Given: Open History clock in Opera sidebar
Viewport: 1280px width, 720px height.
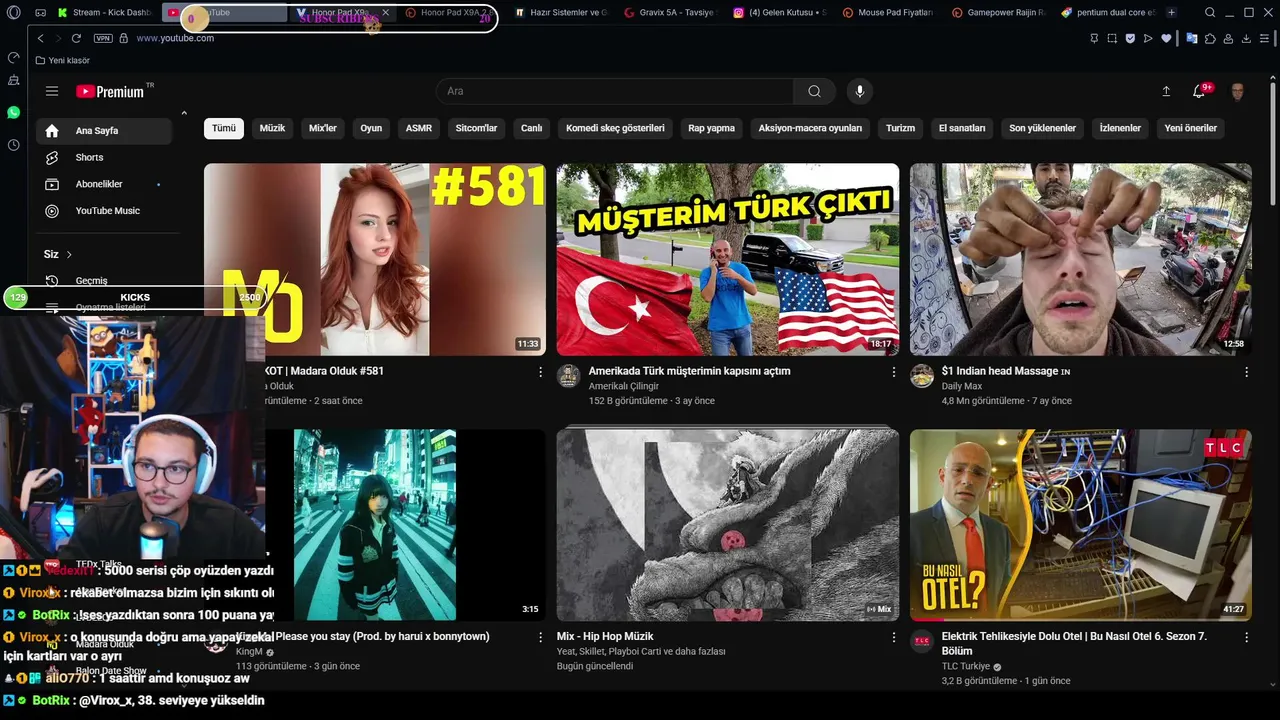Looking at the screenshot, I should tap(13, 145).
